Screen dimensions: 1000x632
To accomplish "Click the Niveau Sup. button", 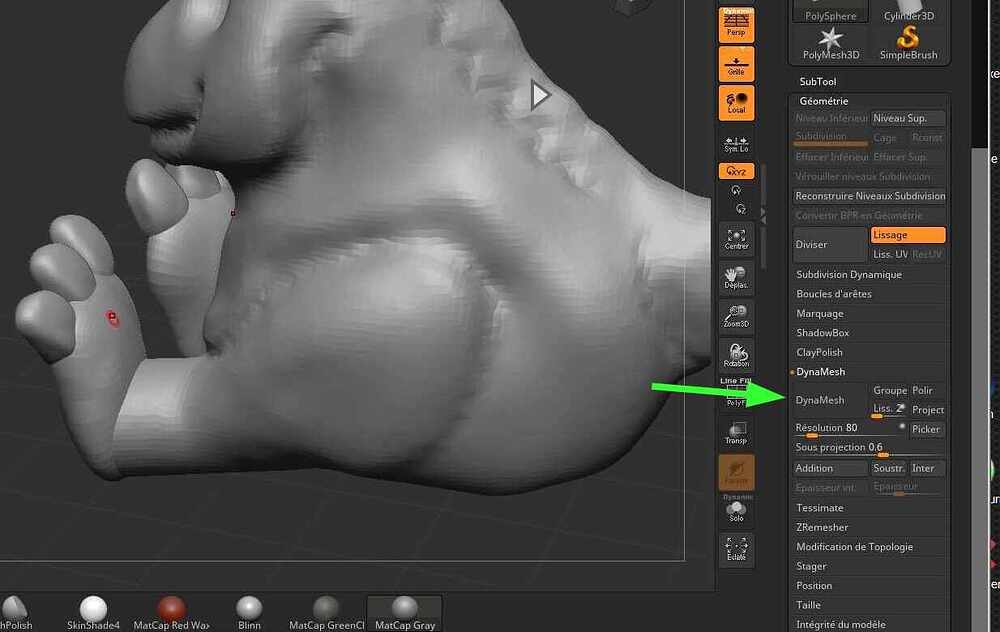I will pos(908,118).
